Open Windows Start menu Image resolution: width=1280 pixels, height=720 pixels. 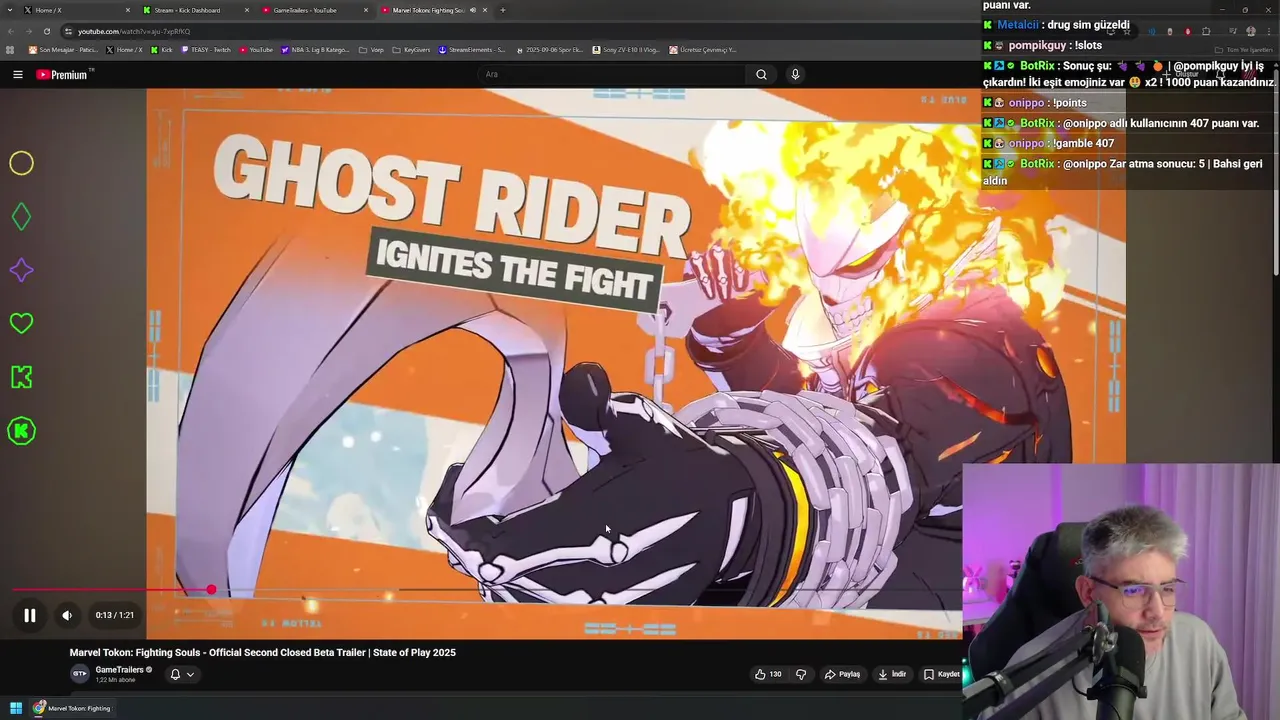(x=16, y=708)
